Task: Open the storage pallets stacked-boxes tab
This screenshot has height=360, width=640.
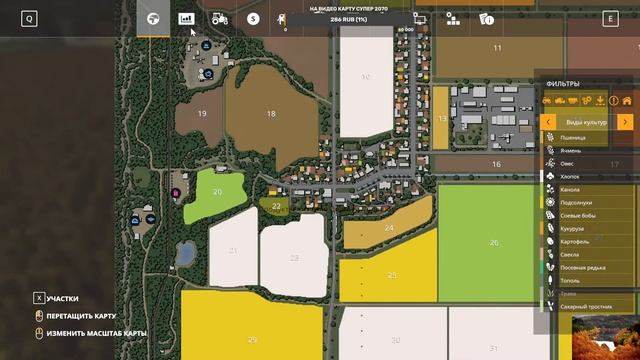Action: pos(453,19)
